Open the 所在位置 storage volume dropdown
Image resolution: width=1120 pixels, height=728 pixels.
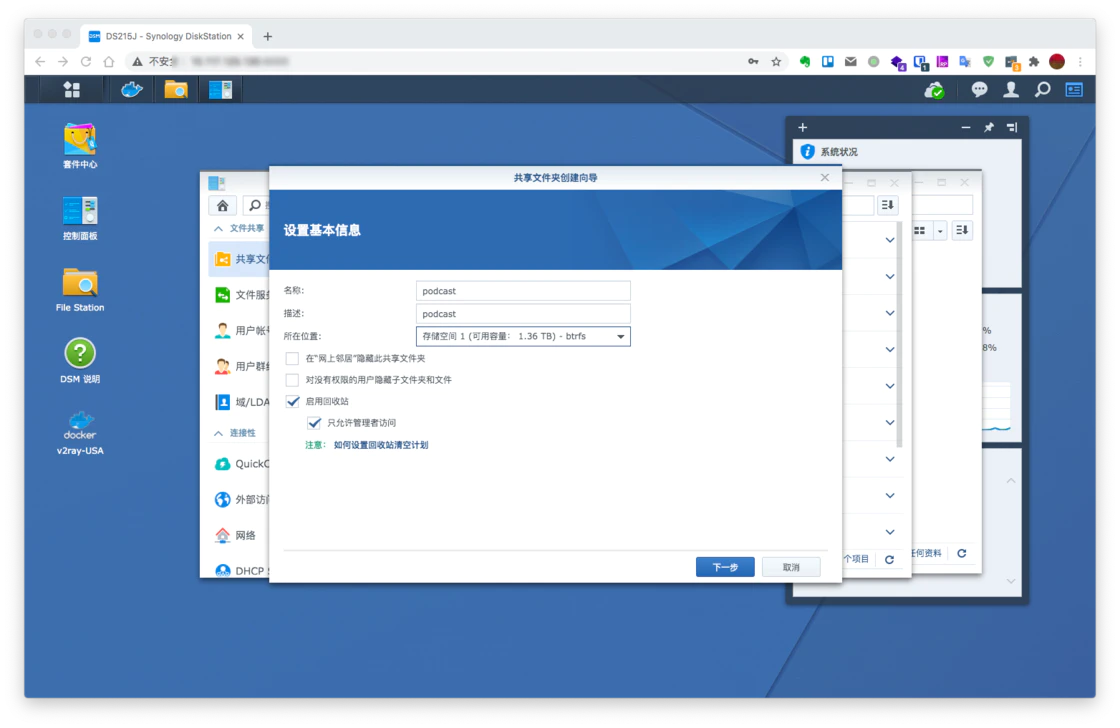[x=523, y=337]
